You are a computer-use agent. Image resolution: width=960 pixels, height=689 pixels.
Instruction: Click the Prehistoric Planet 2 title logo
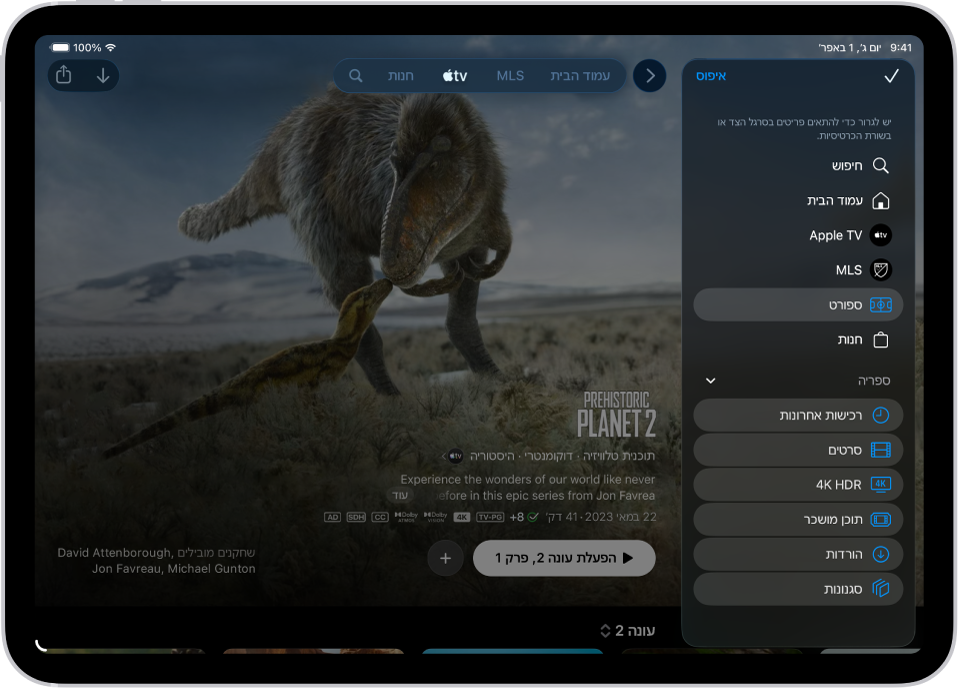[x=616, y=415]
